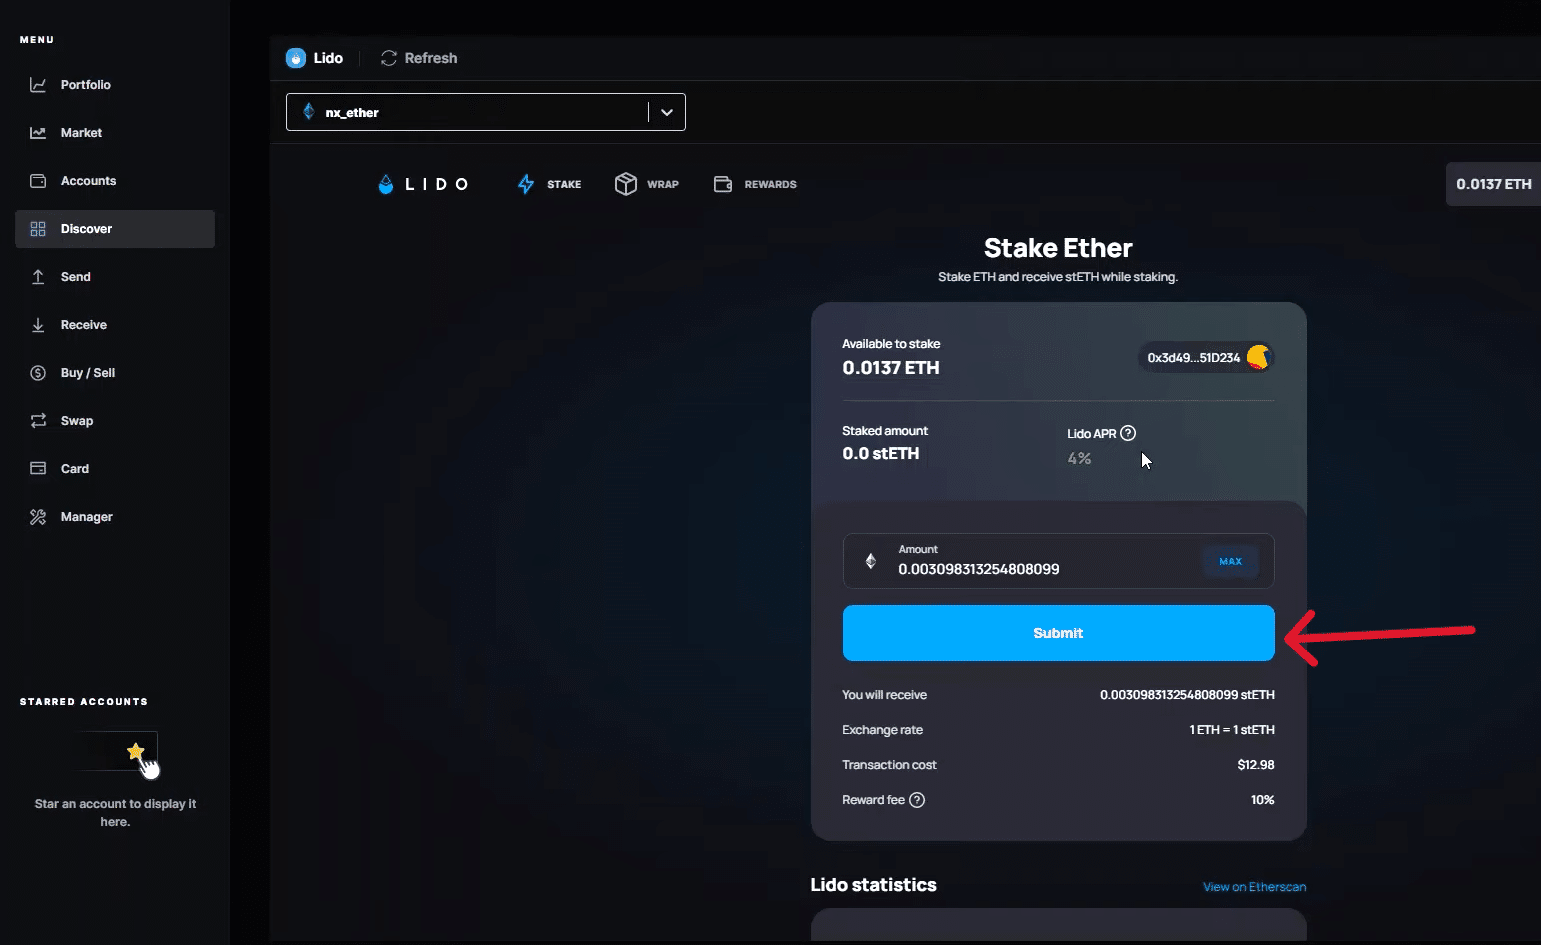This screenshot has height=945, width=1541.
Task: Click the Rewards wallet icon
Action: tap(723, 184)
